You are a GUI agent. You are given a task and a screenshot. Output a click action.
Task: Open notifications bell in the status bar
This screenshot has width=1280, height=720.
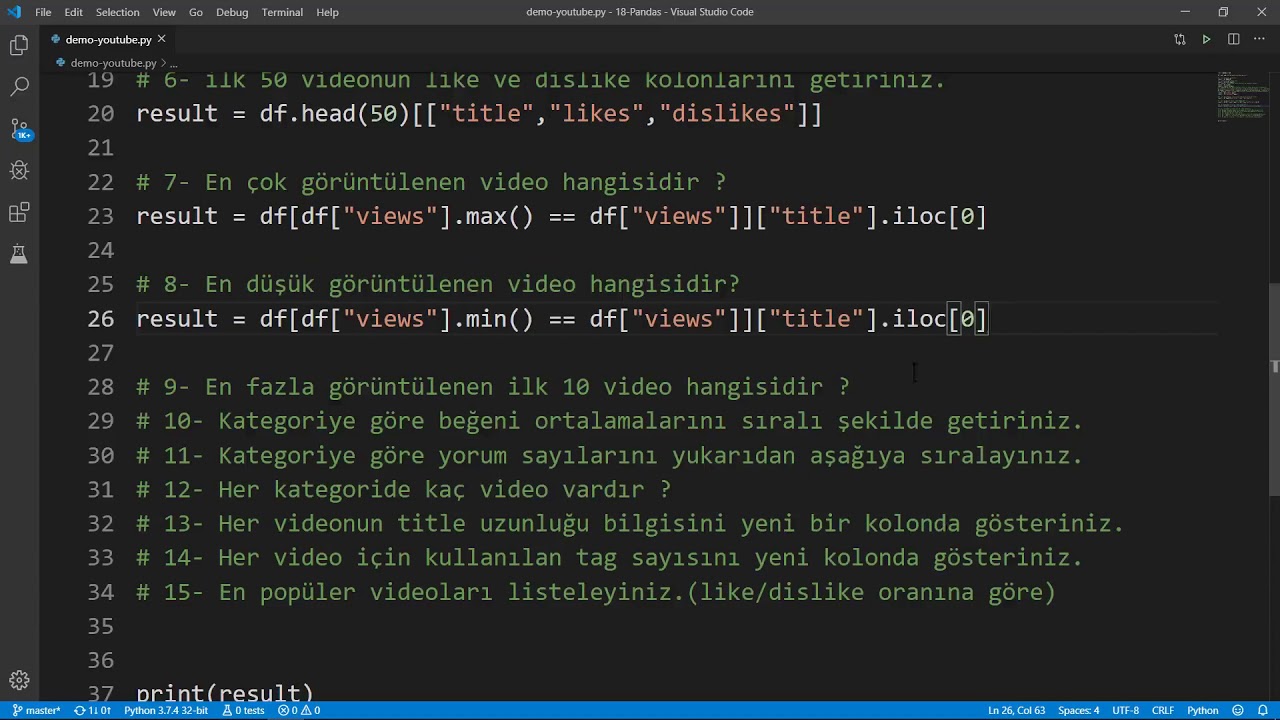pos(1263,710)
